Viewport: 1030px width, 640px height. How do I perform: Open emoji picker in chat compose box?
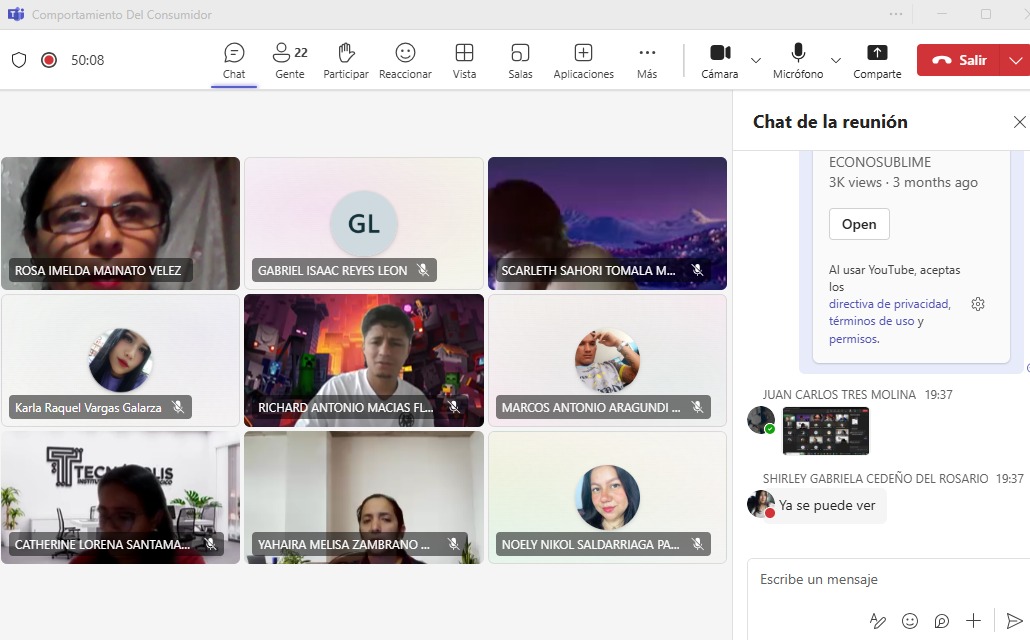point(910,621)
